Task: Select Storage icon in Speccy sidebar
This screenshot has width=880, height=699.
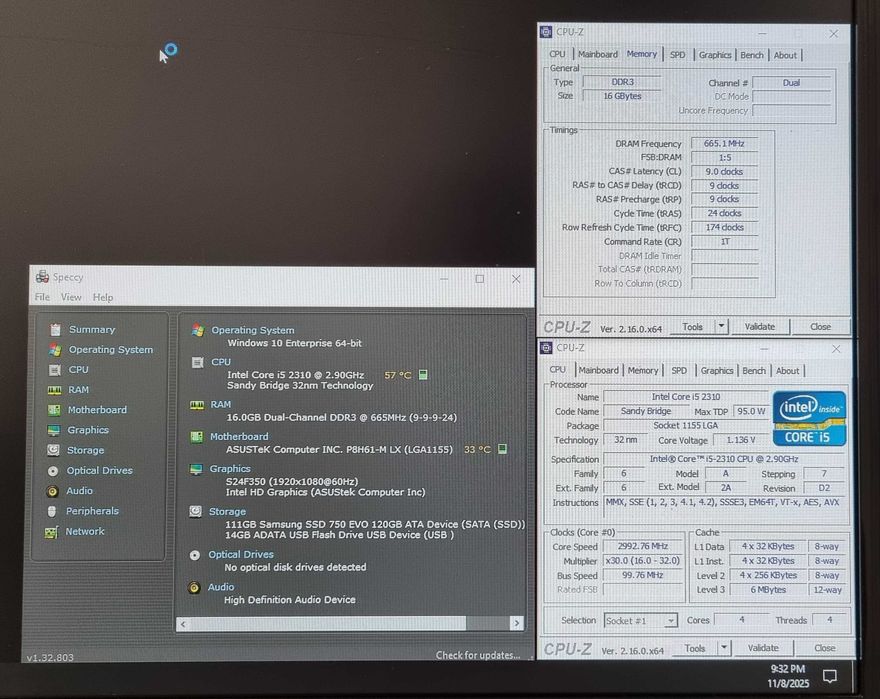Action: point(53,450)
